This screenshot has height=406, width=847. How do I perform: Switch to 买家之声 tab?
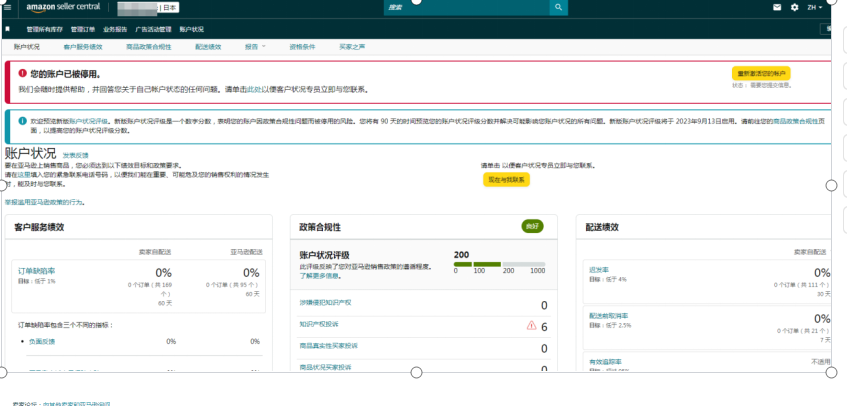point(352,47)
